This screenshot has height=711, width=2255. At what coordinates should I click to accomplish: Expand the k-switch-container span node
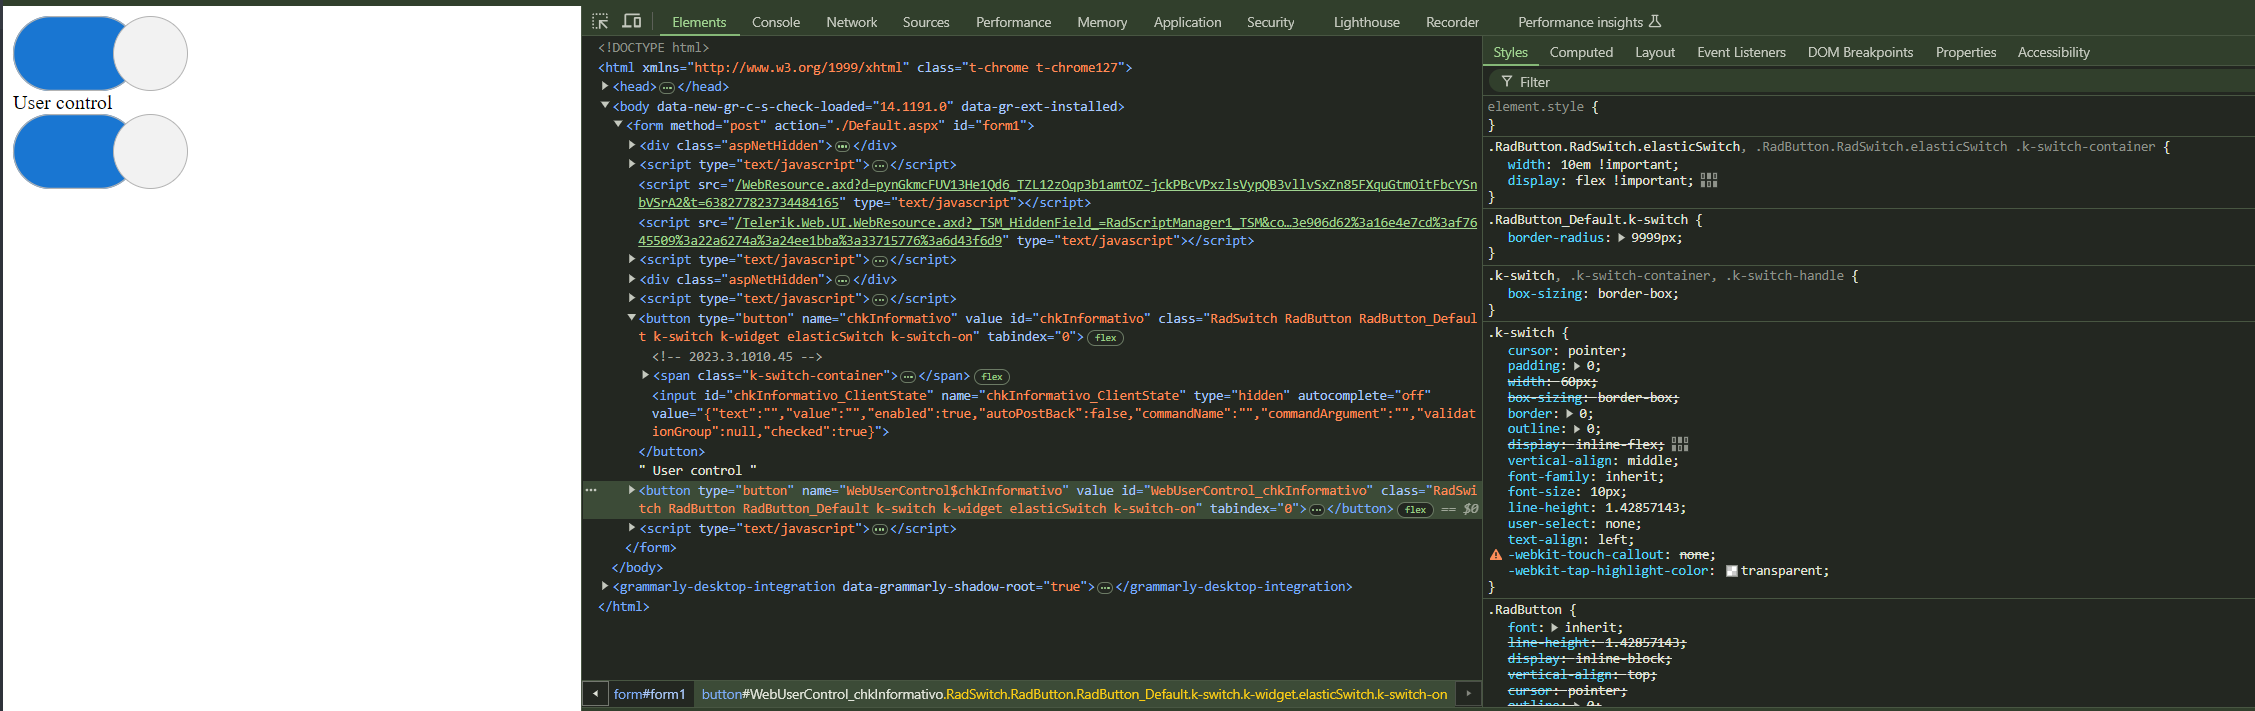pyautogui.click(x=645, y=376)
